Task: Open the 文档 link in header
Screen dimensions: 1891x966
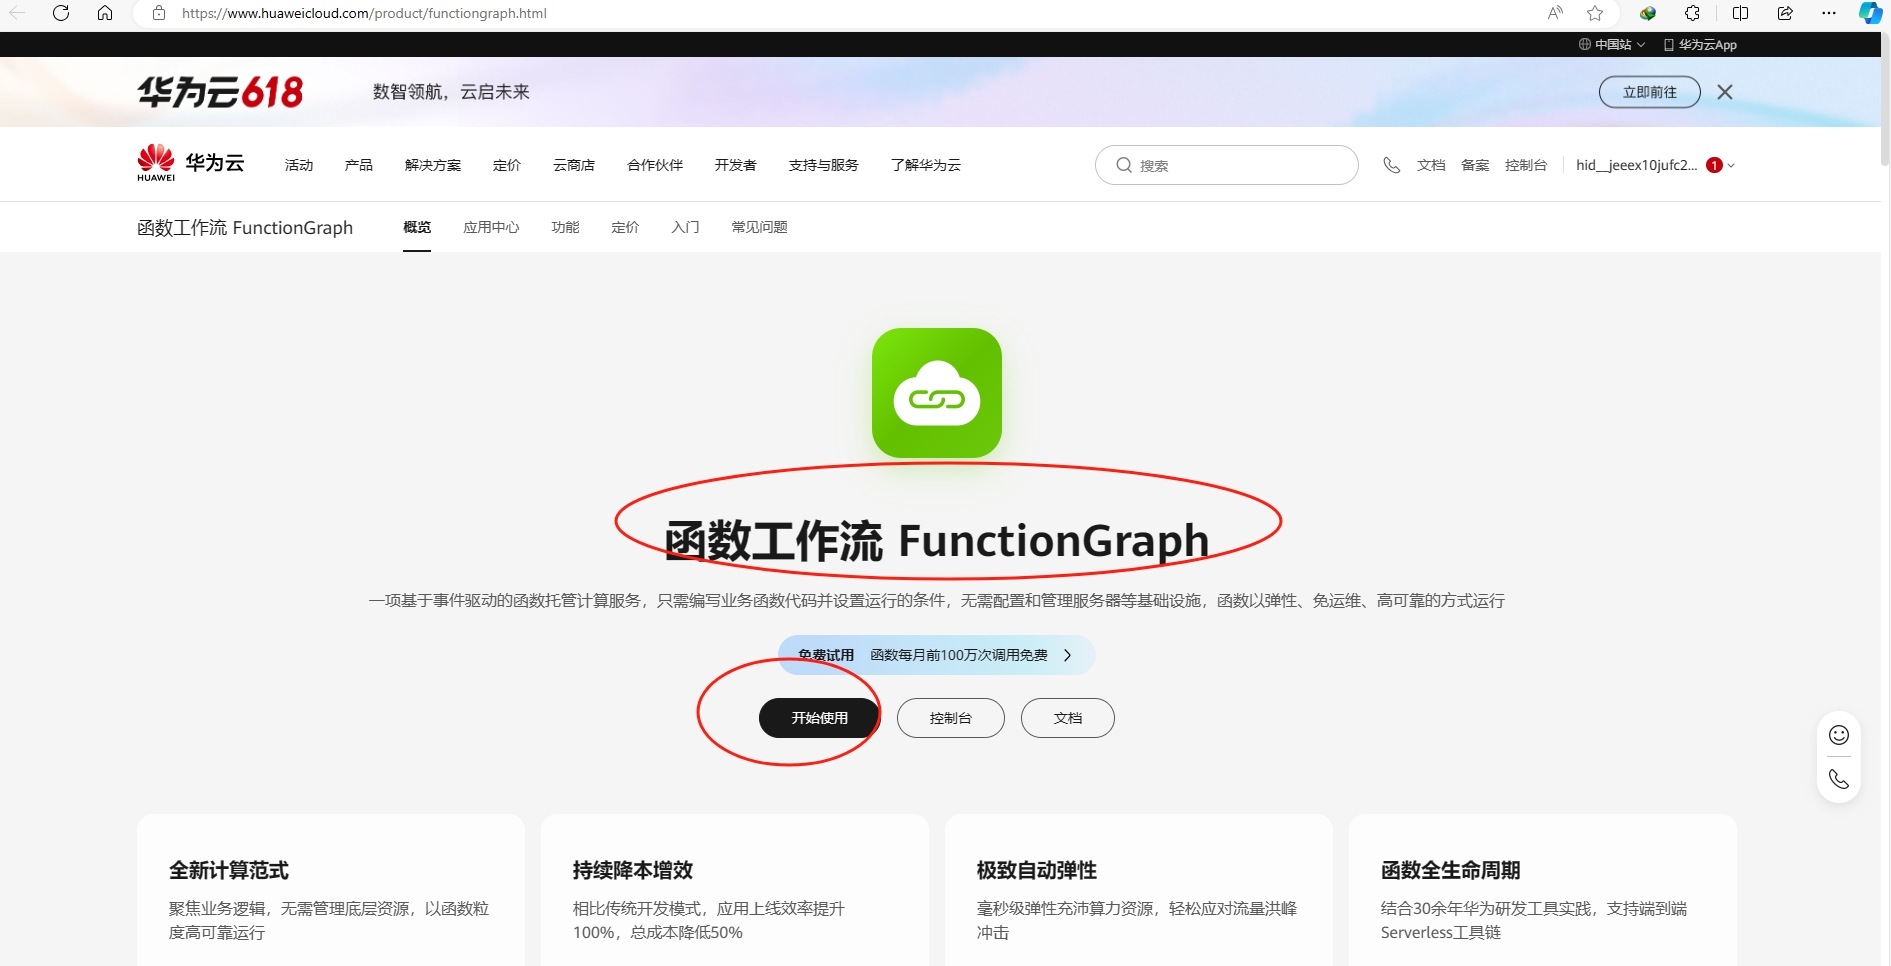Action: click(1431, 165)
